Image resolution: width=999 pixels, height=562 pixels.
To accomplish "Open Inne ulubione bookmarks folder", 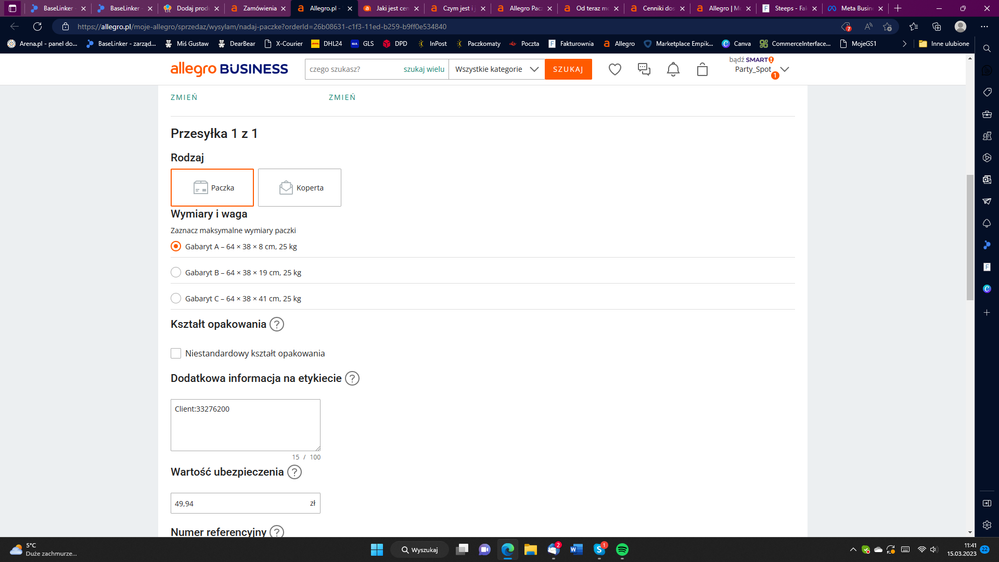I will tap(944, 44).
